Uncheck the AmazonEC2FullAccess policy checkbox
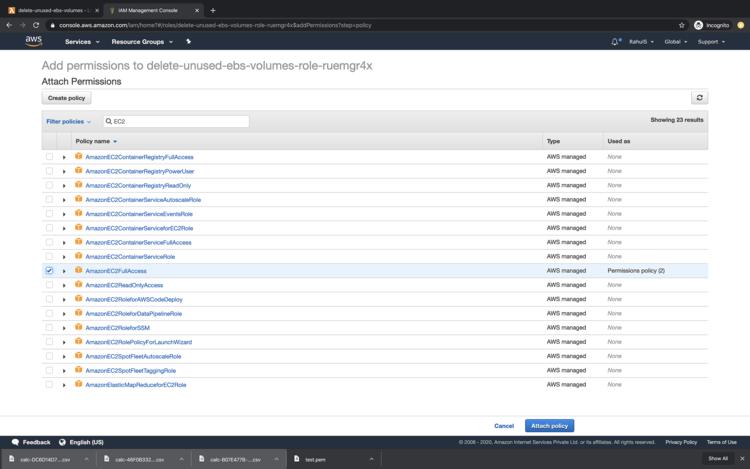The image size is (750, 469). tap(49, 271)
